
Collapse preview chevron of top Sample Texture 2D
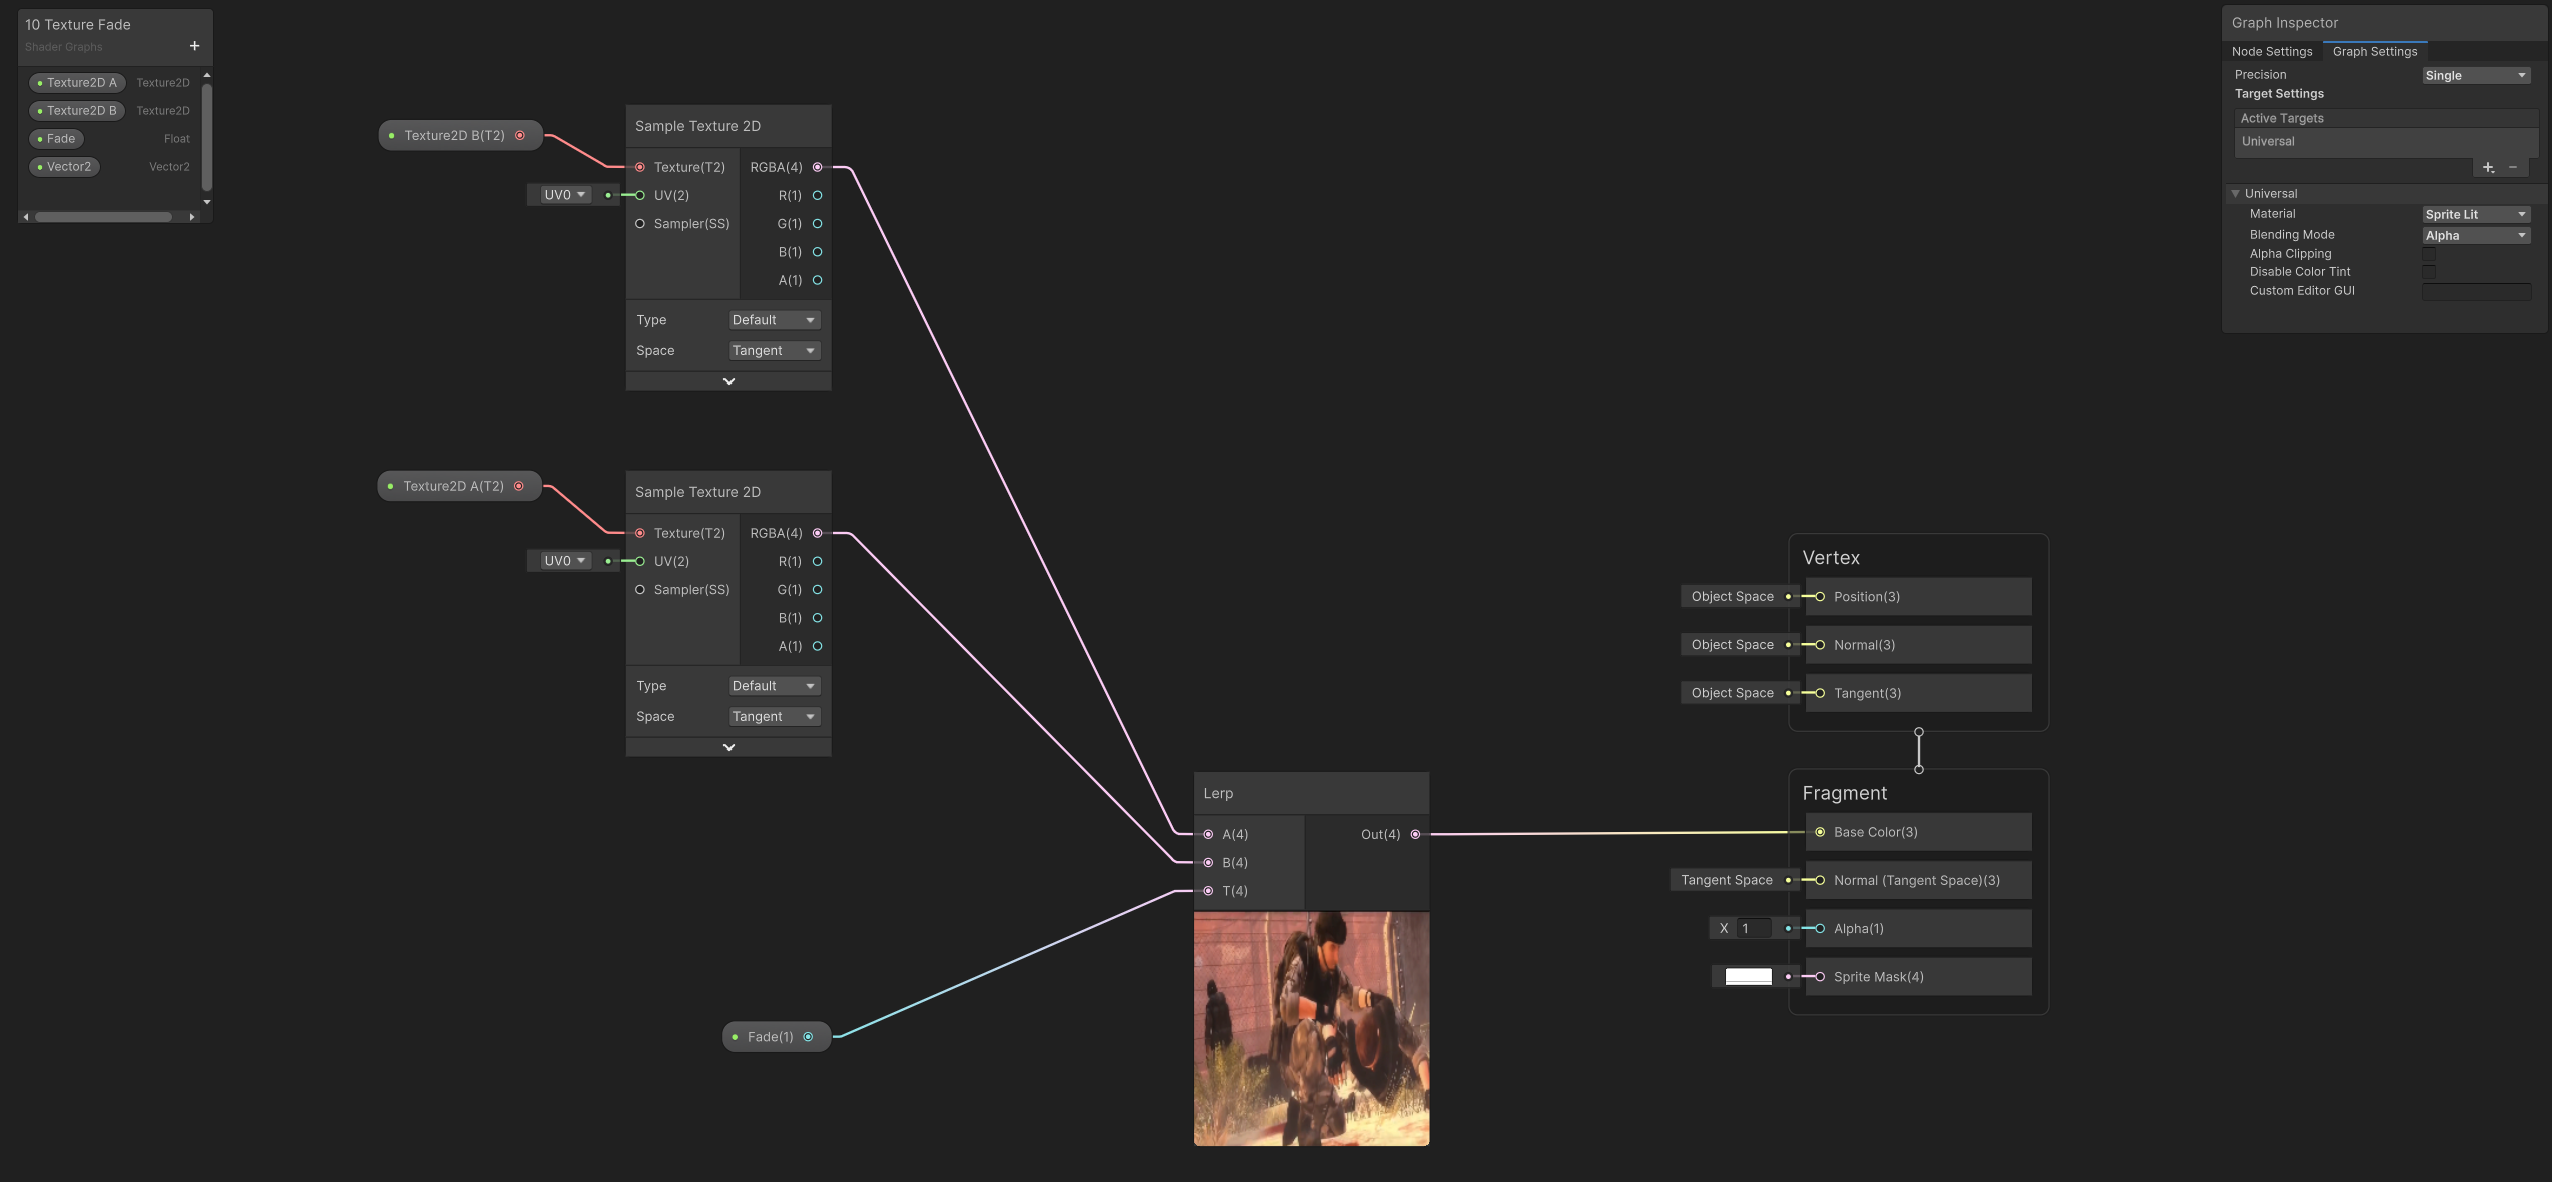point(728,381)
